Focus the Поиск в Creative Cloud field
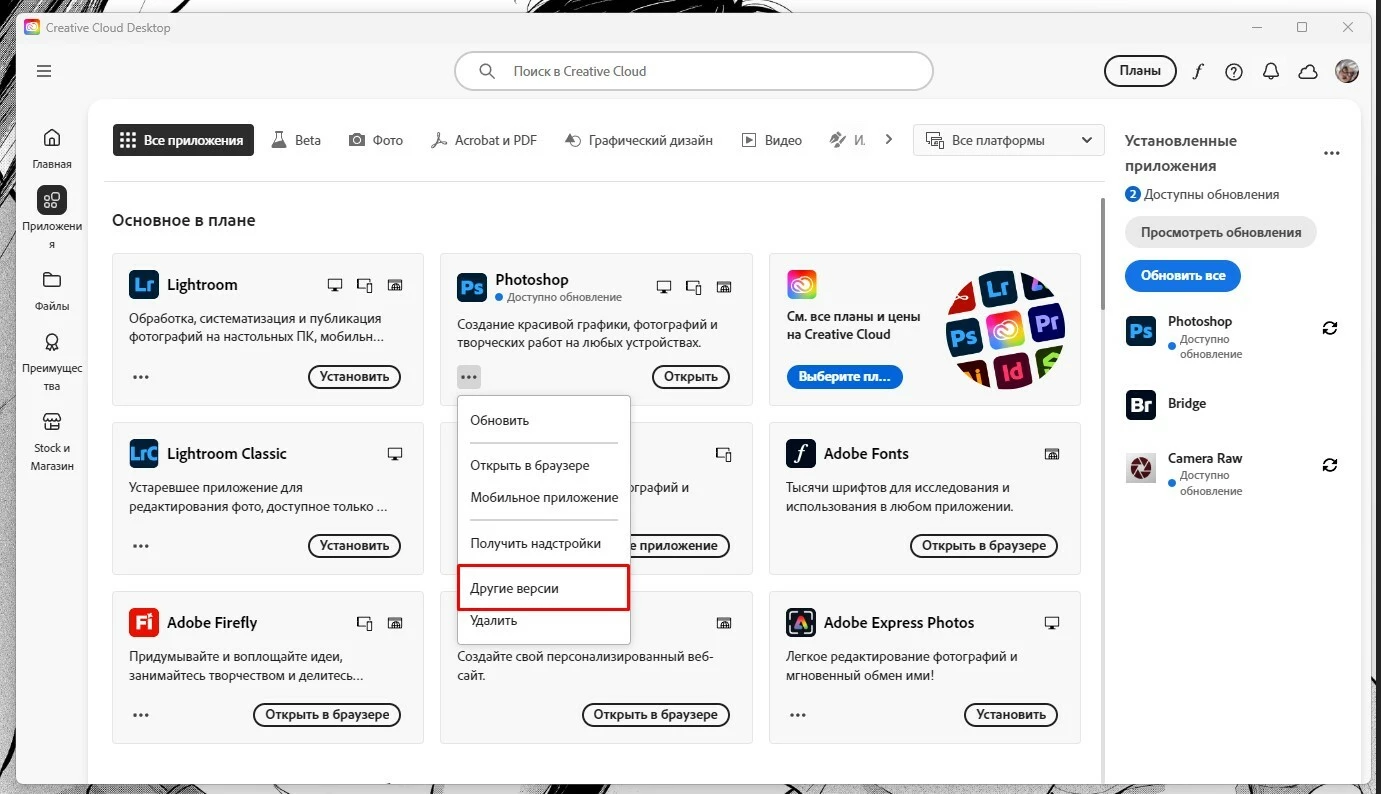 (x=694, y=71)
